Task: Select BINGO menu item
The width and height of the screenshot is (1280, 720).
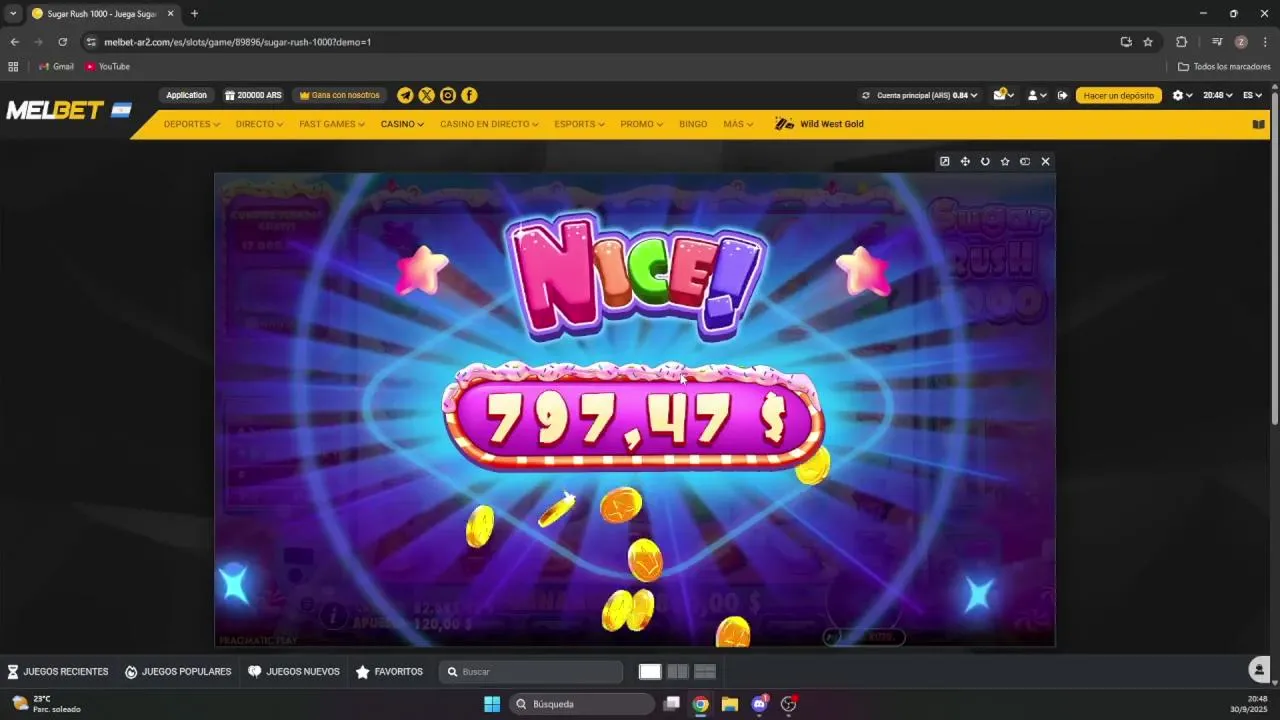Action: (x=693, y=124)
